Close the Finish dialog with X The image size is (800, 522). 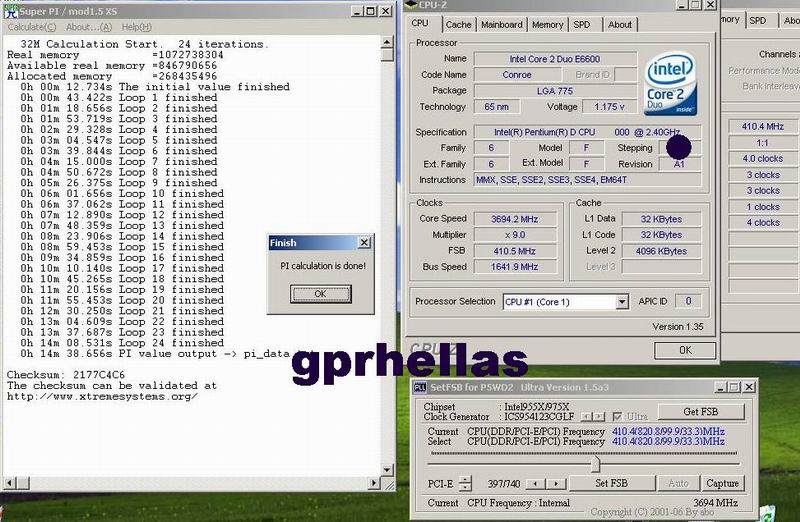pyautogui.click(x=364, y=243)
